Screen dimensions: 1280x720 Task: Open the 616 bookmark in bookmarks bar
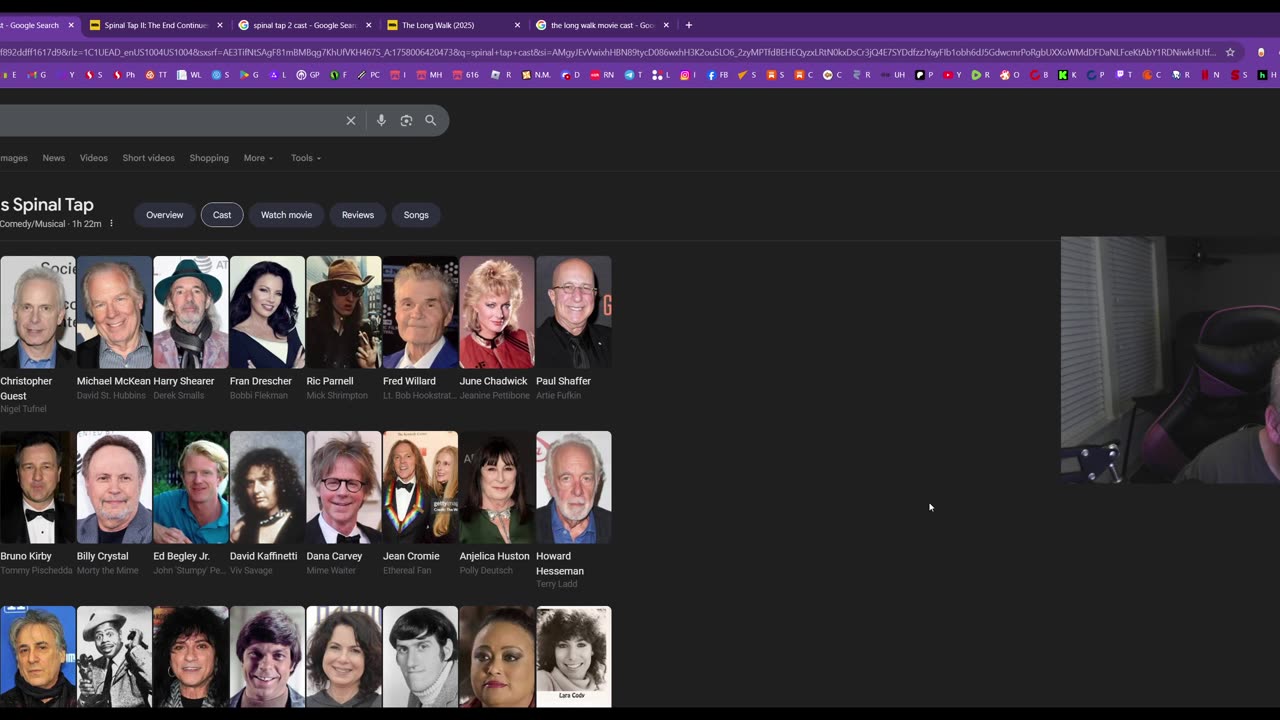point(465,75)
